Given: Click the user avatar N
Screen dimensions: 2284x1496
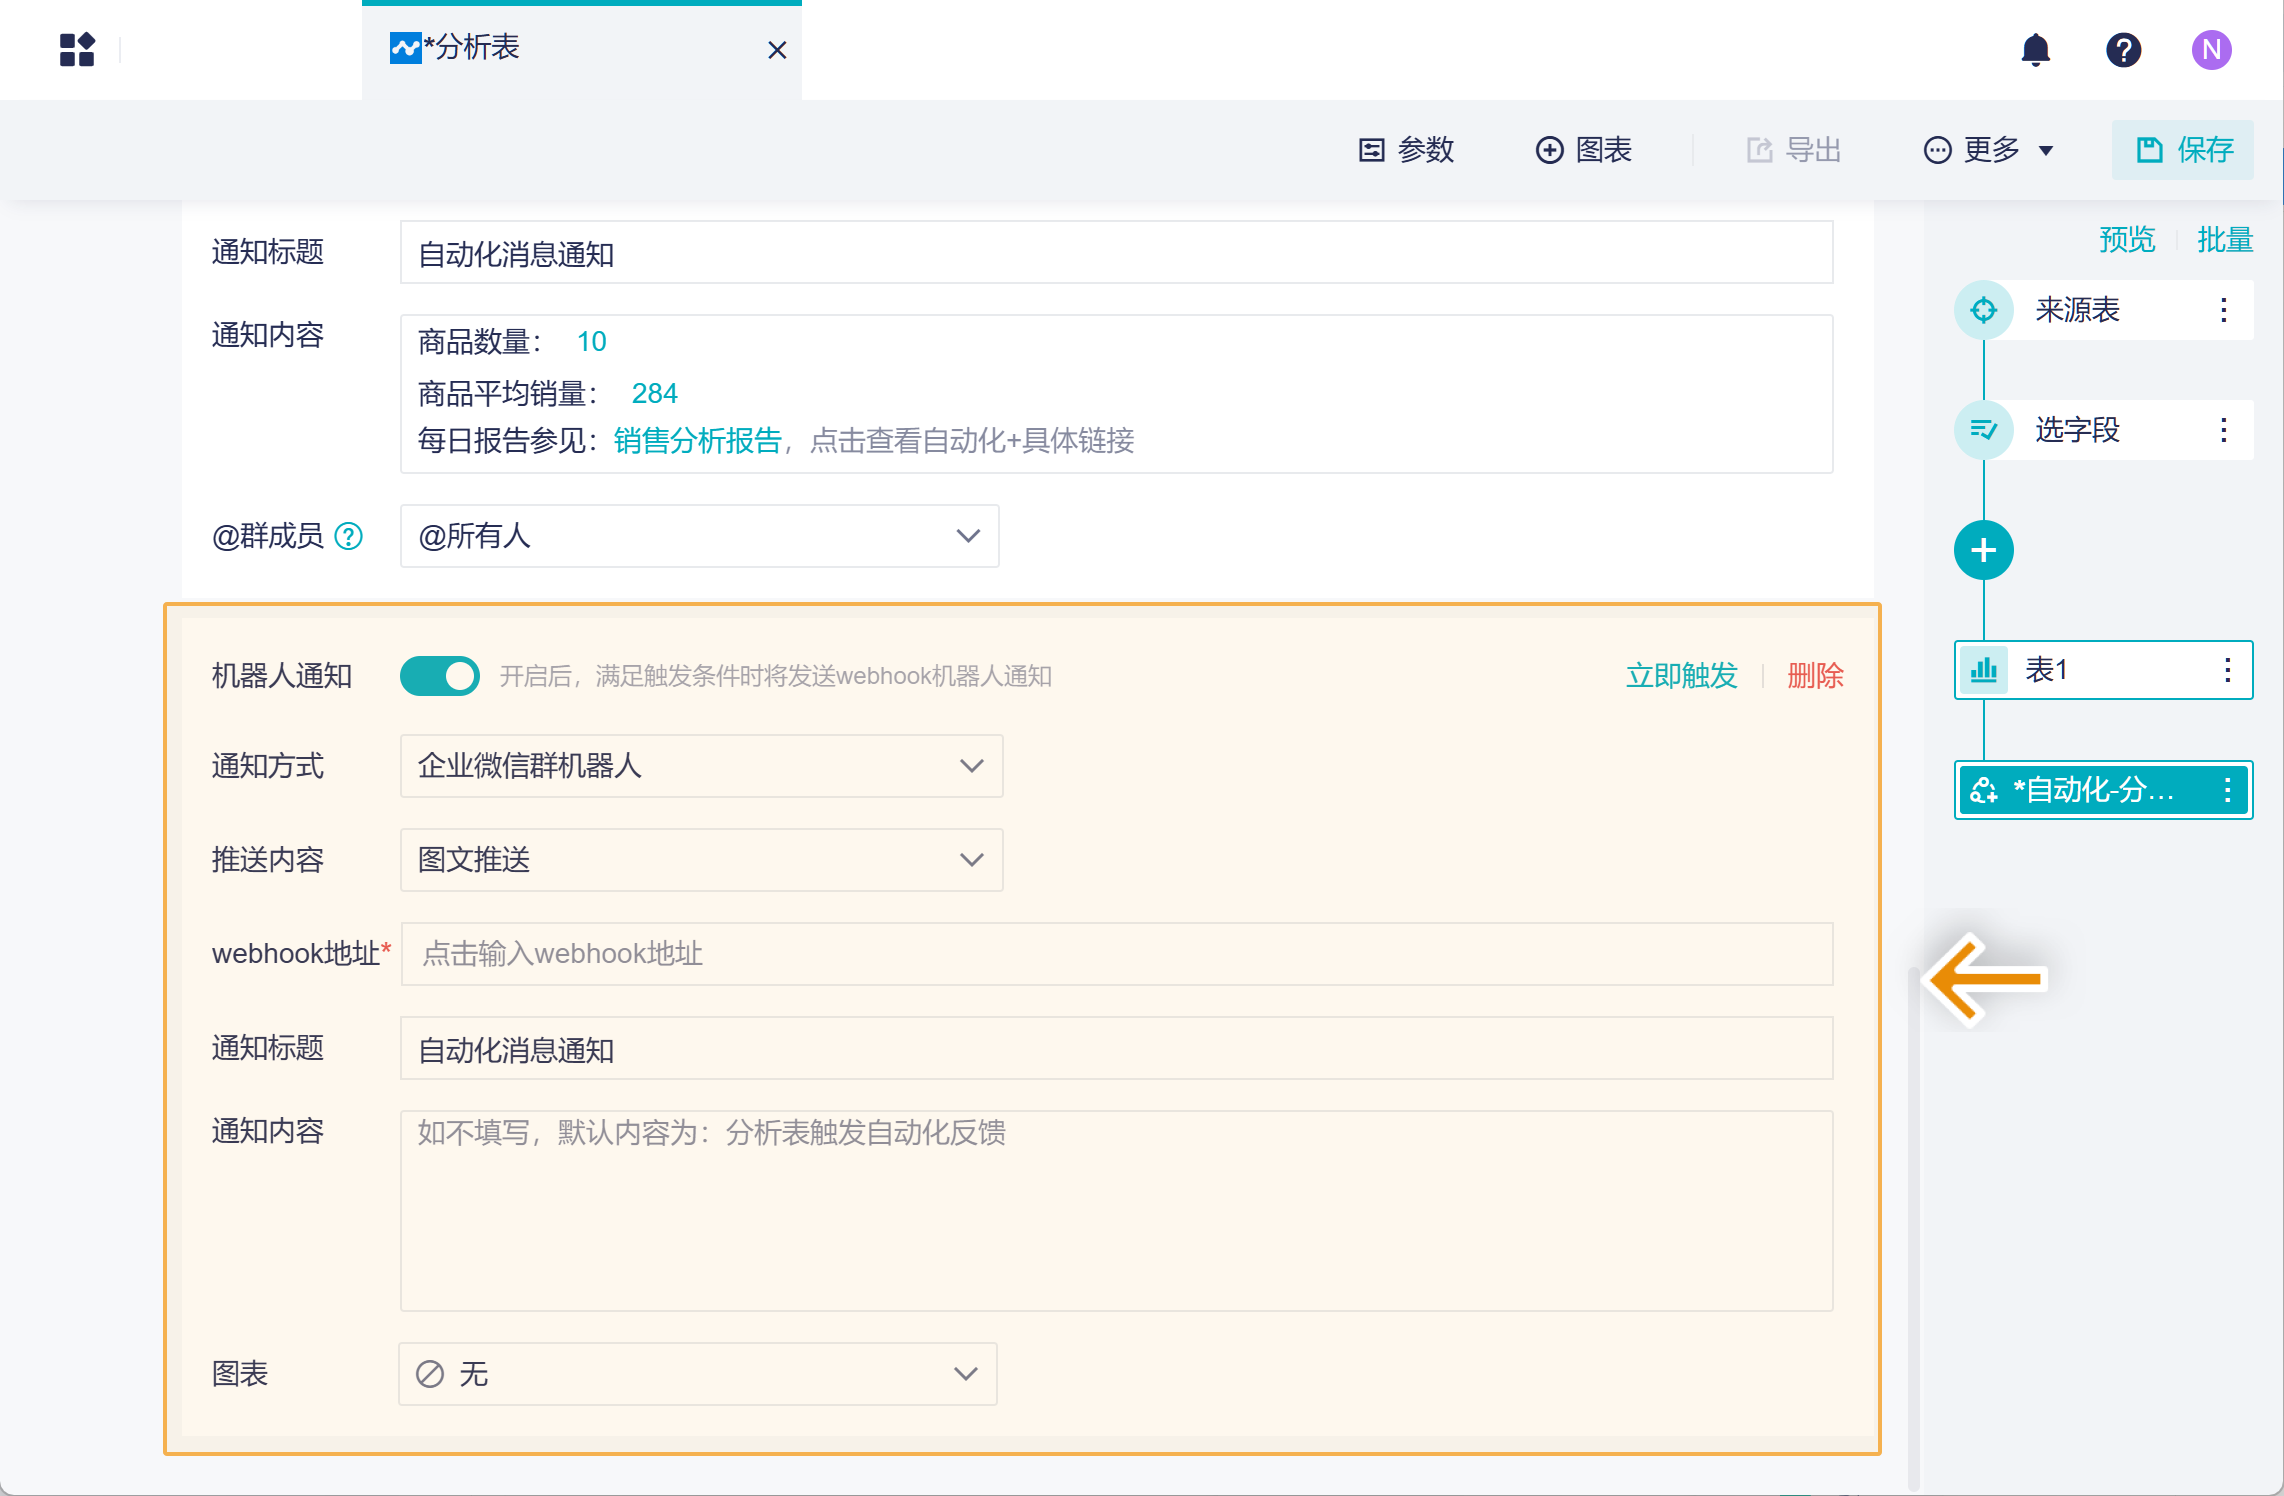Looking at the screenshot, I should pyautogui.click(x=2211, y=49).
